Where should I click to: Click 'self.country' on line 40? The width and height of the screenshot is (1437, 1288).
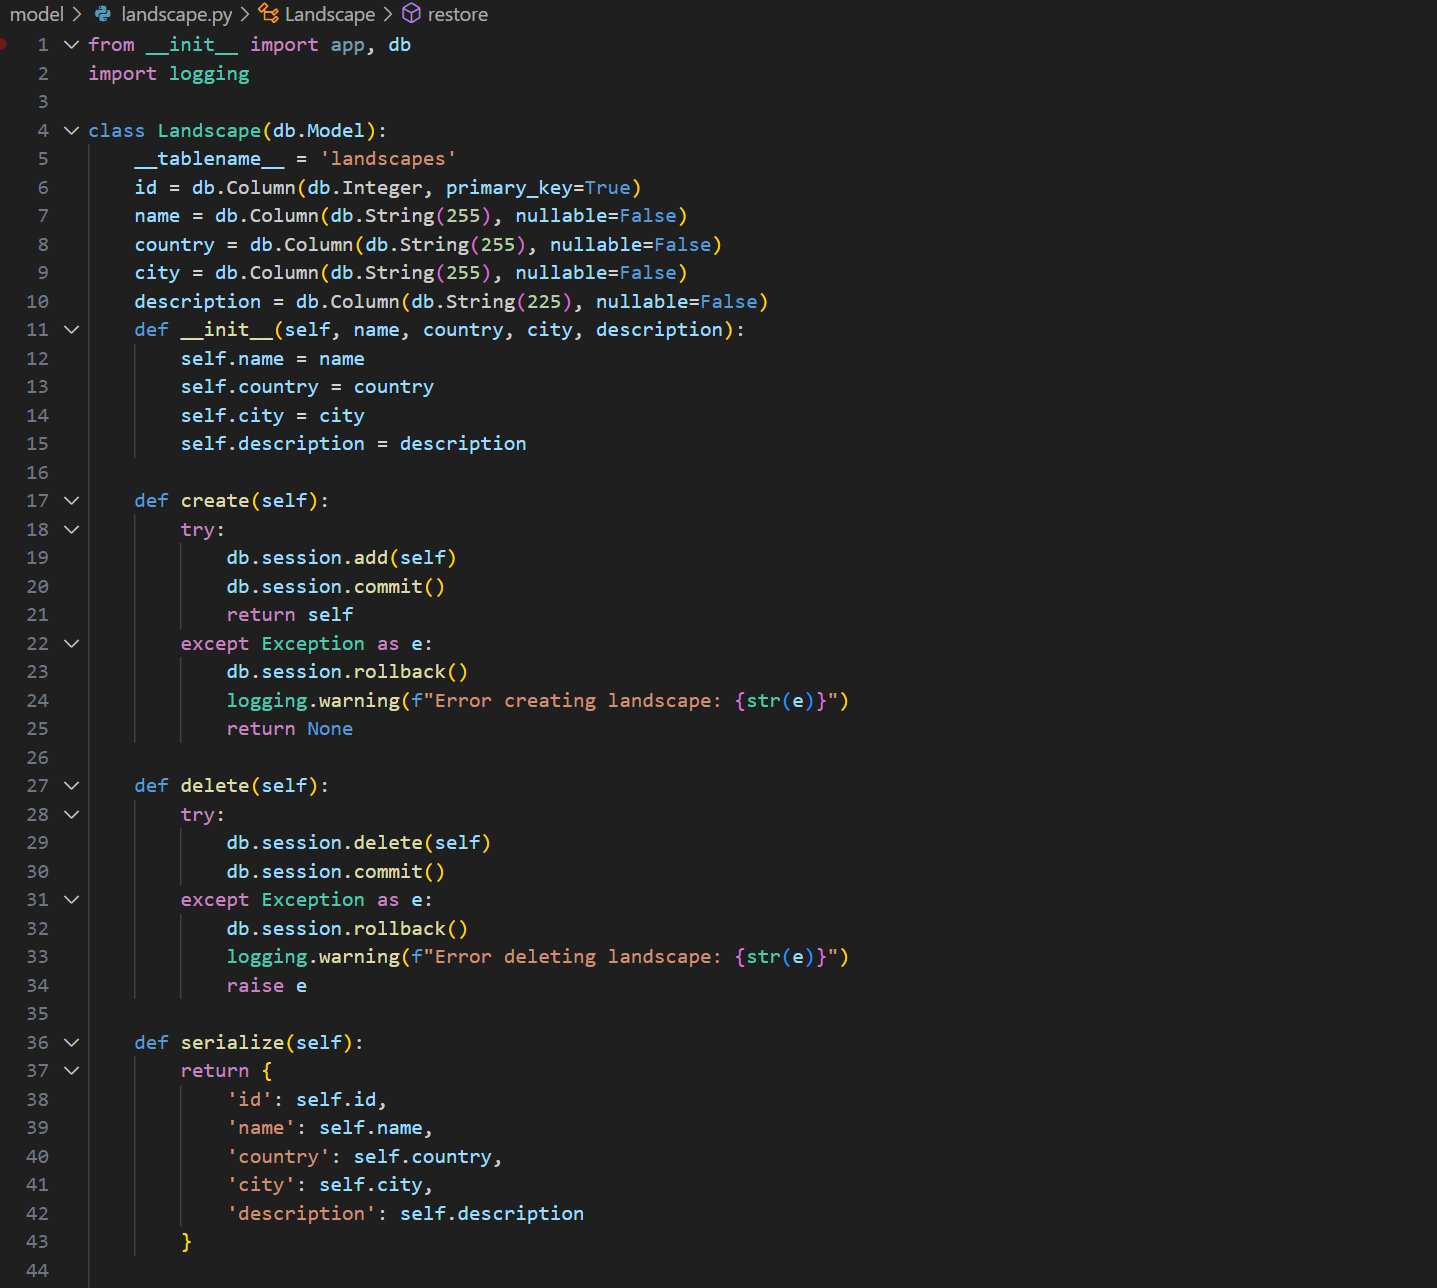tap(423, 1156)
